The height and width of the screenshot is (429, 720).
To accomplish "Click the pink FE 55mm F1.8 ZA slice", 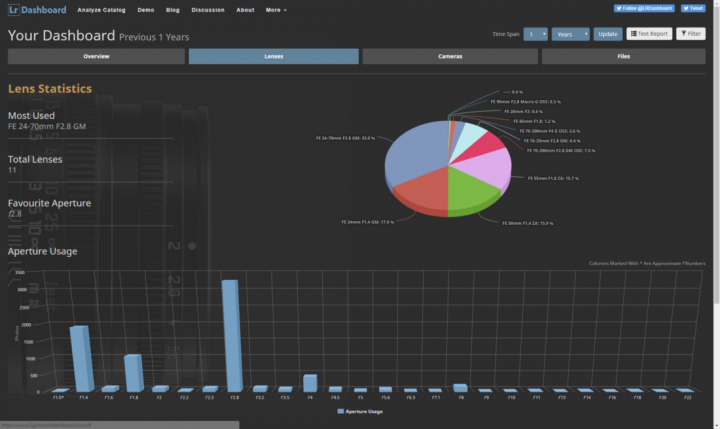I will coord(487,168).
